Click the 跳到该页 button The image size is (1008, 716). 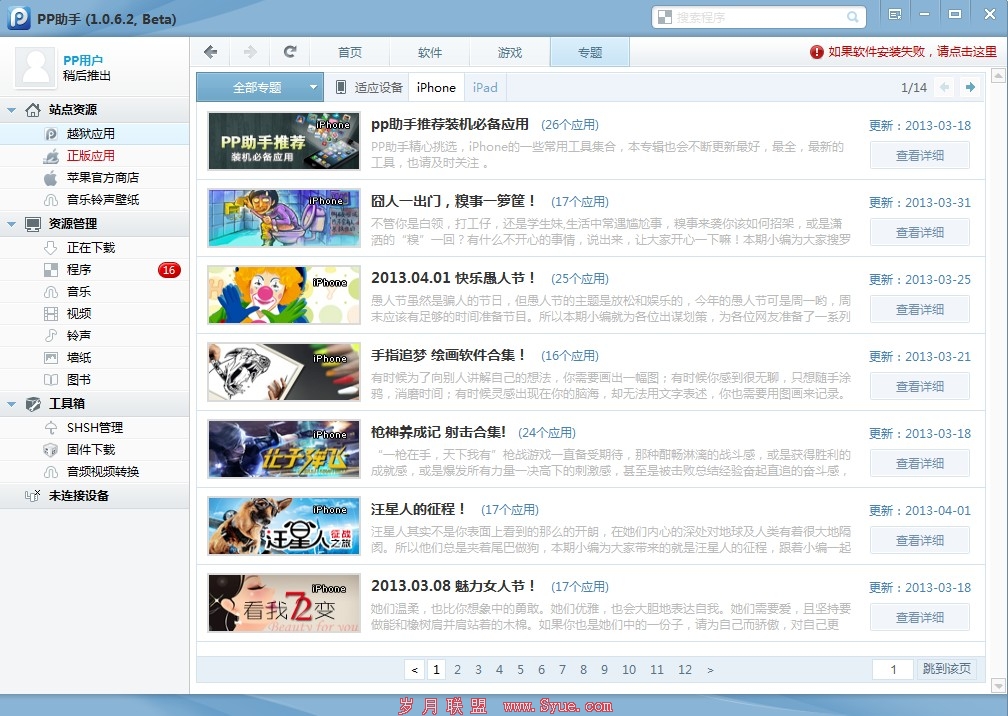tap(946, 669)
